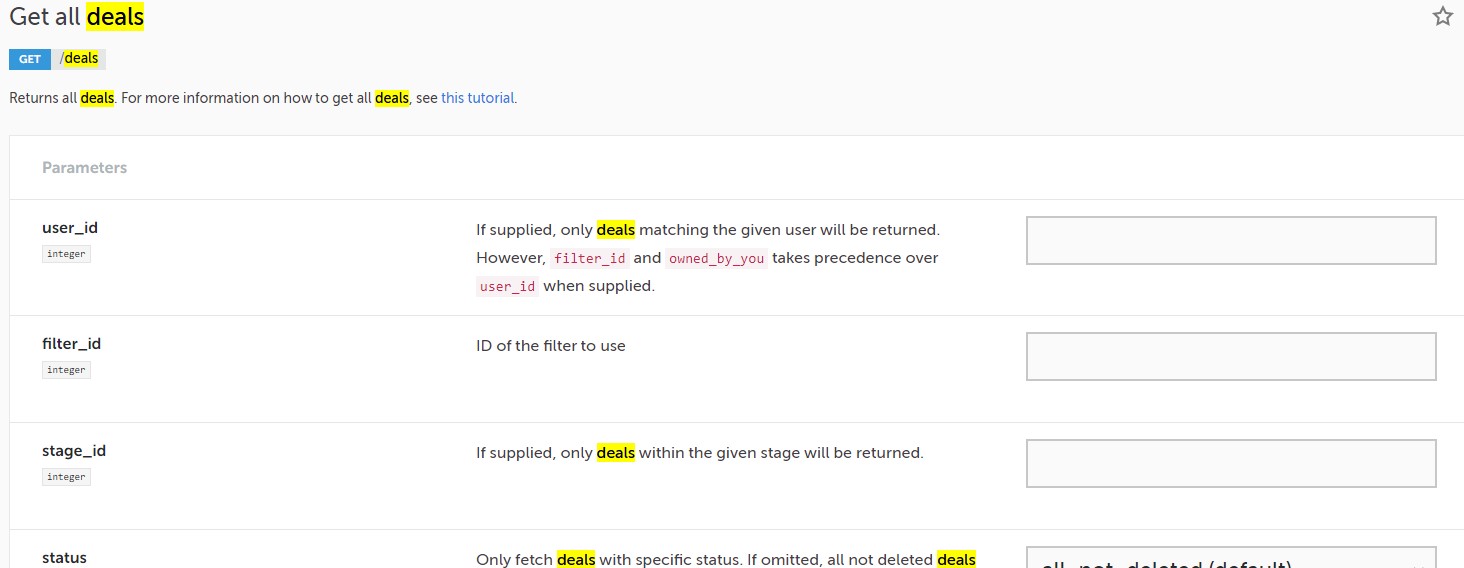This screenshot has width=1464, height=568.
Task: Click the red filter_id inline code
Action: [590, 258]
